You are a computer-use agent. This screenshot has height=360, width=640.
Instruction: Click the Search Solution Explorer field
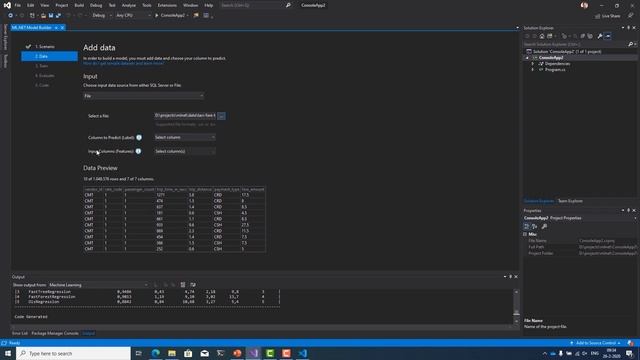point(576,44)
